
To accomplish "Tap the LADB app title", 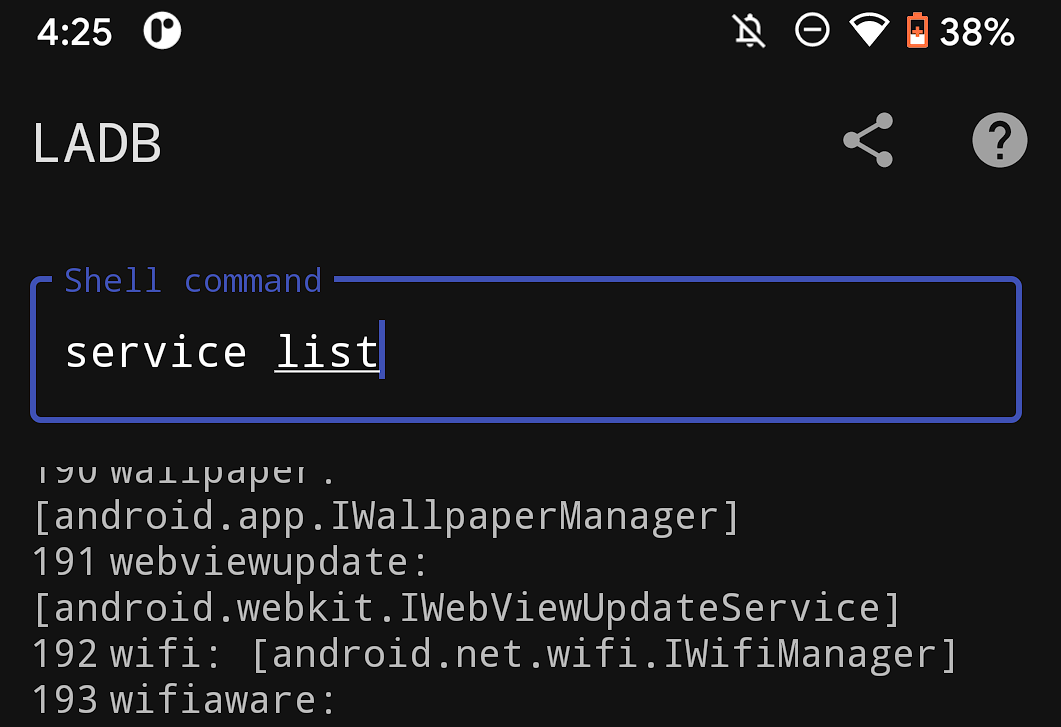I will pyautogui.click(x=97, y=144).
